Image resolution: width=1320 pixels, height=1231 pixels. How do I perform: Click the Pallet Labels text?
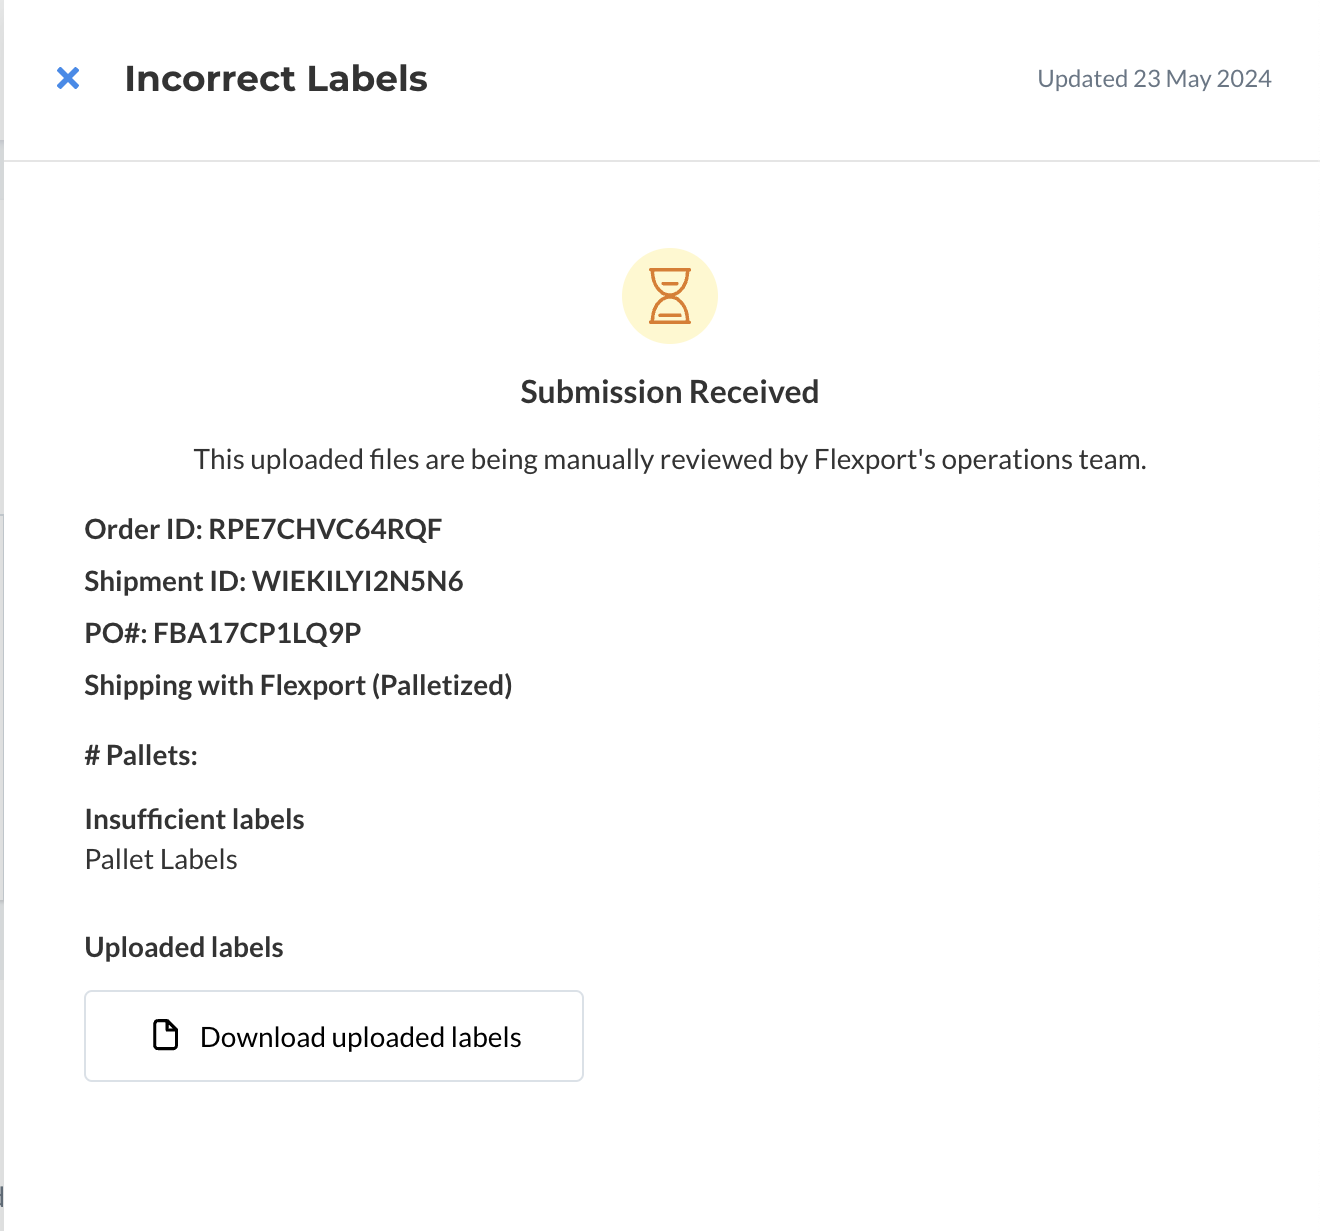point(161,859)
